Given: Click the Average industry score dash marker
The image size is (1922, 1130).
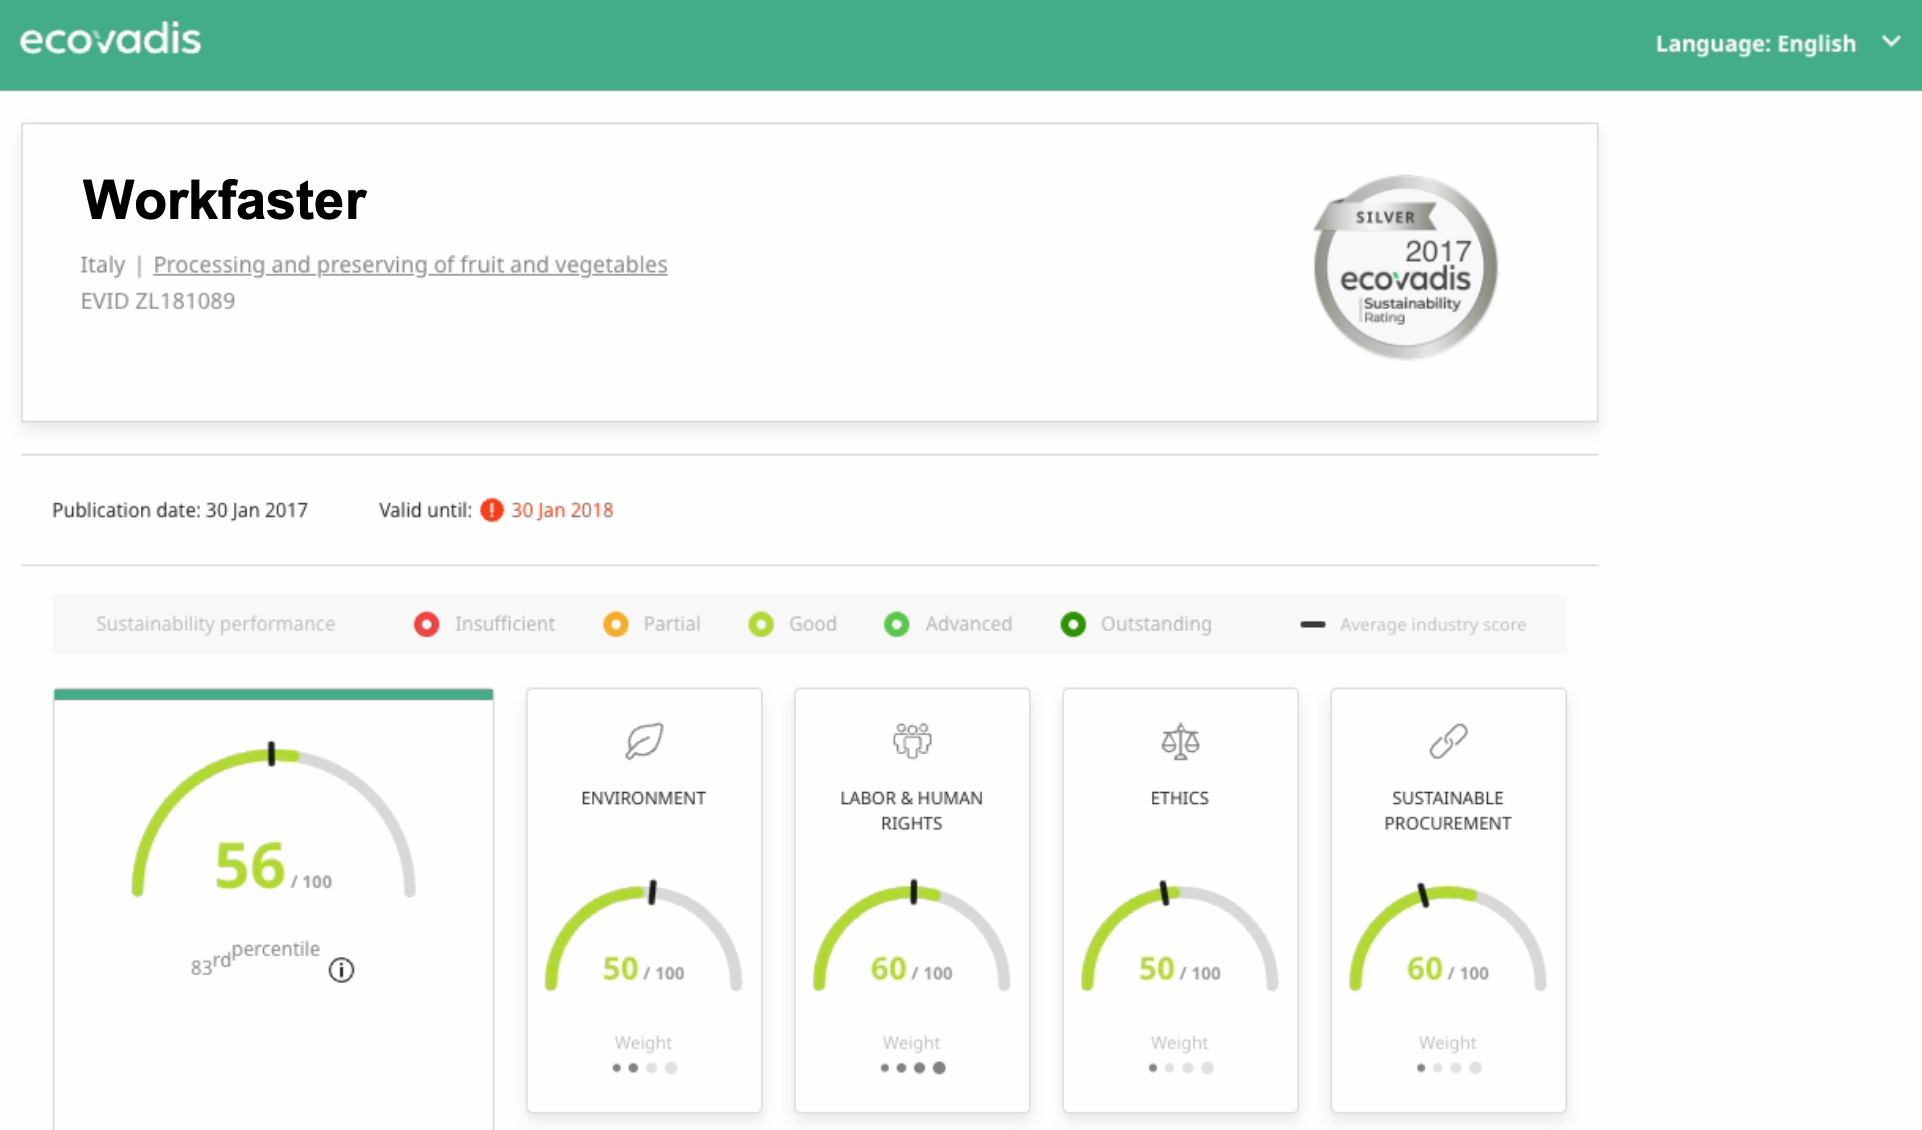Looking at the screenshot, I should pyautogui.click(x=1313, y=624).
